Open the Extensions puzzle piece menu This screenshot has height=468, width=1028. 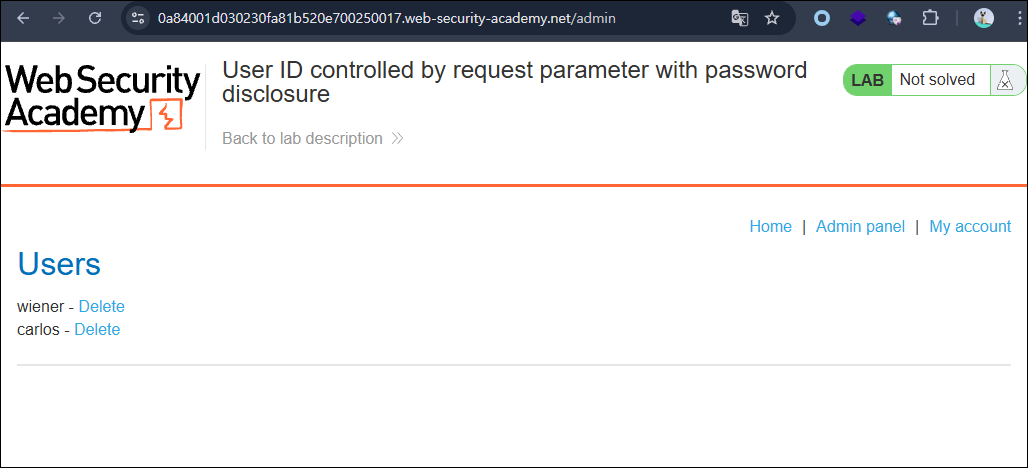click(x=930, y=18)
